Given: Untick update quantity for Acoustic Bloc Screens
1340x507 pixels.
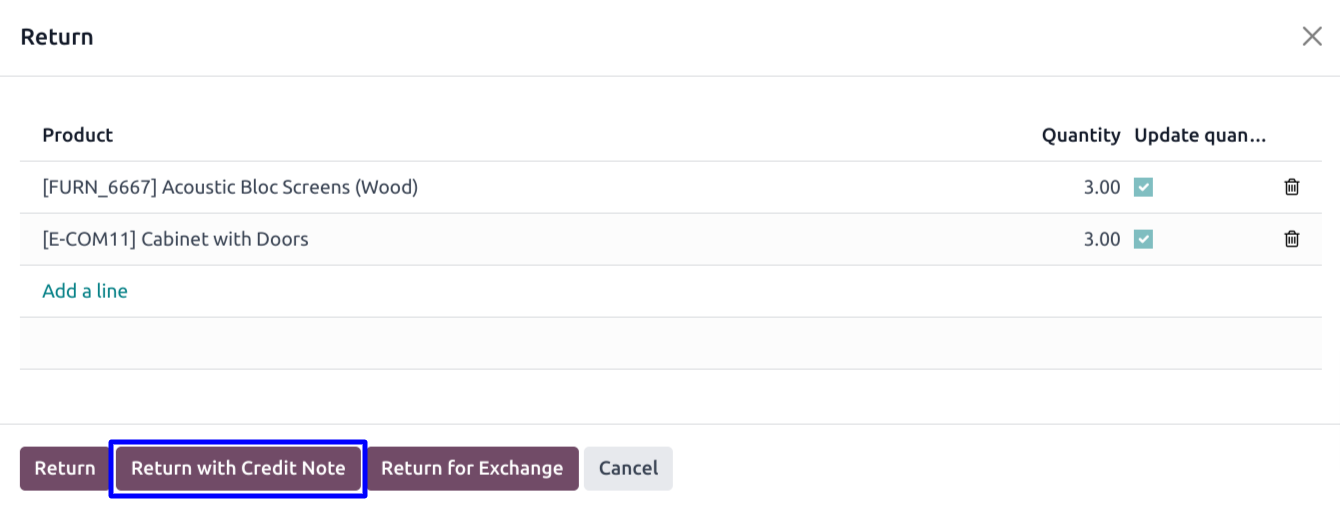Looking at the screenshot, I should pos(1144,187).
